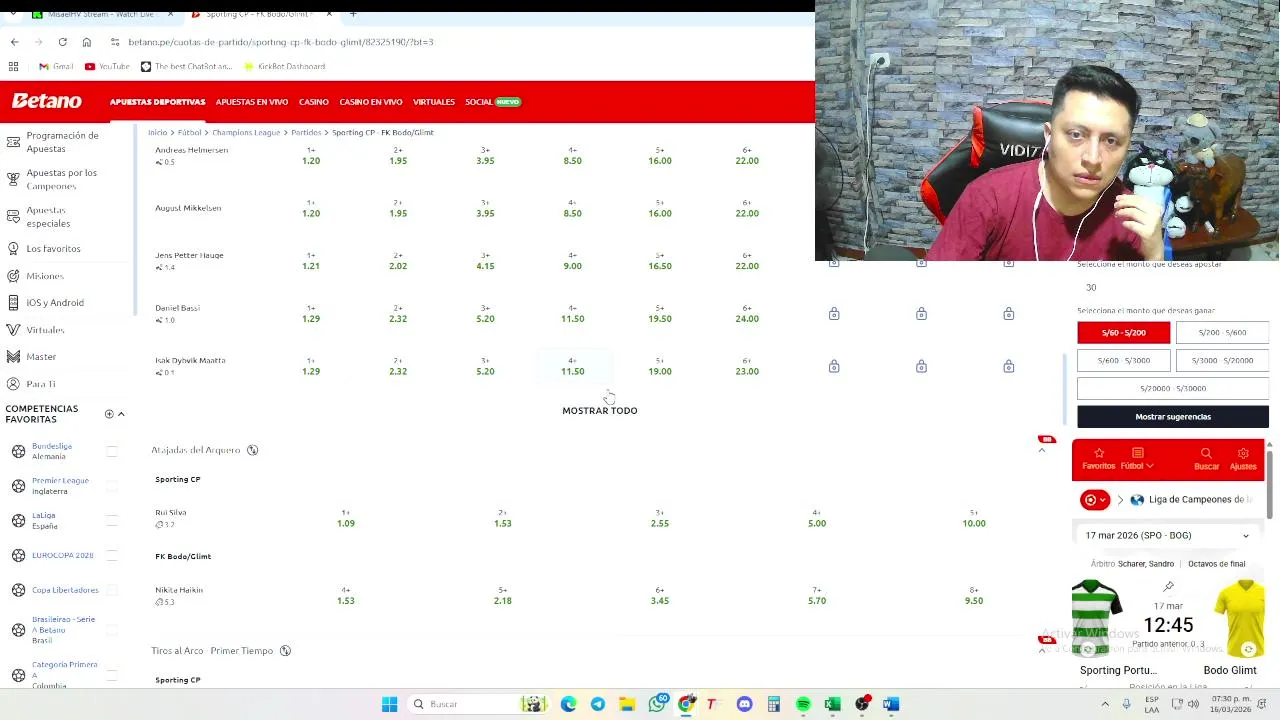Open Programación de Apuestas sidebar item
1280x720 pixels.
62,142
